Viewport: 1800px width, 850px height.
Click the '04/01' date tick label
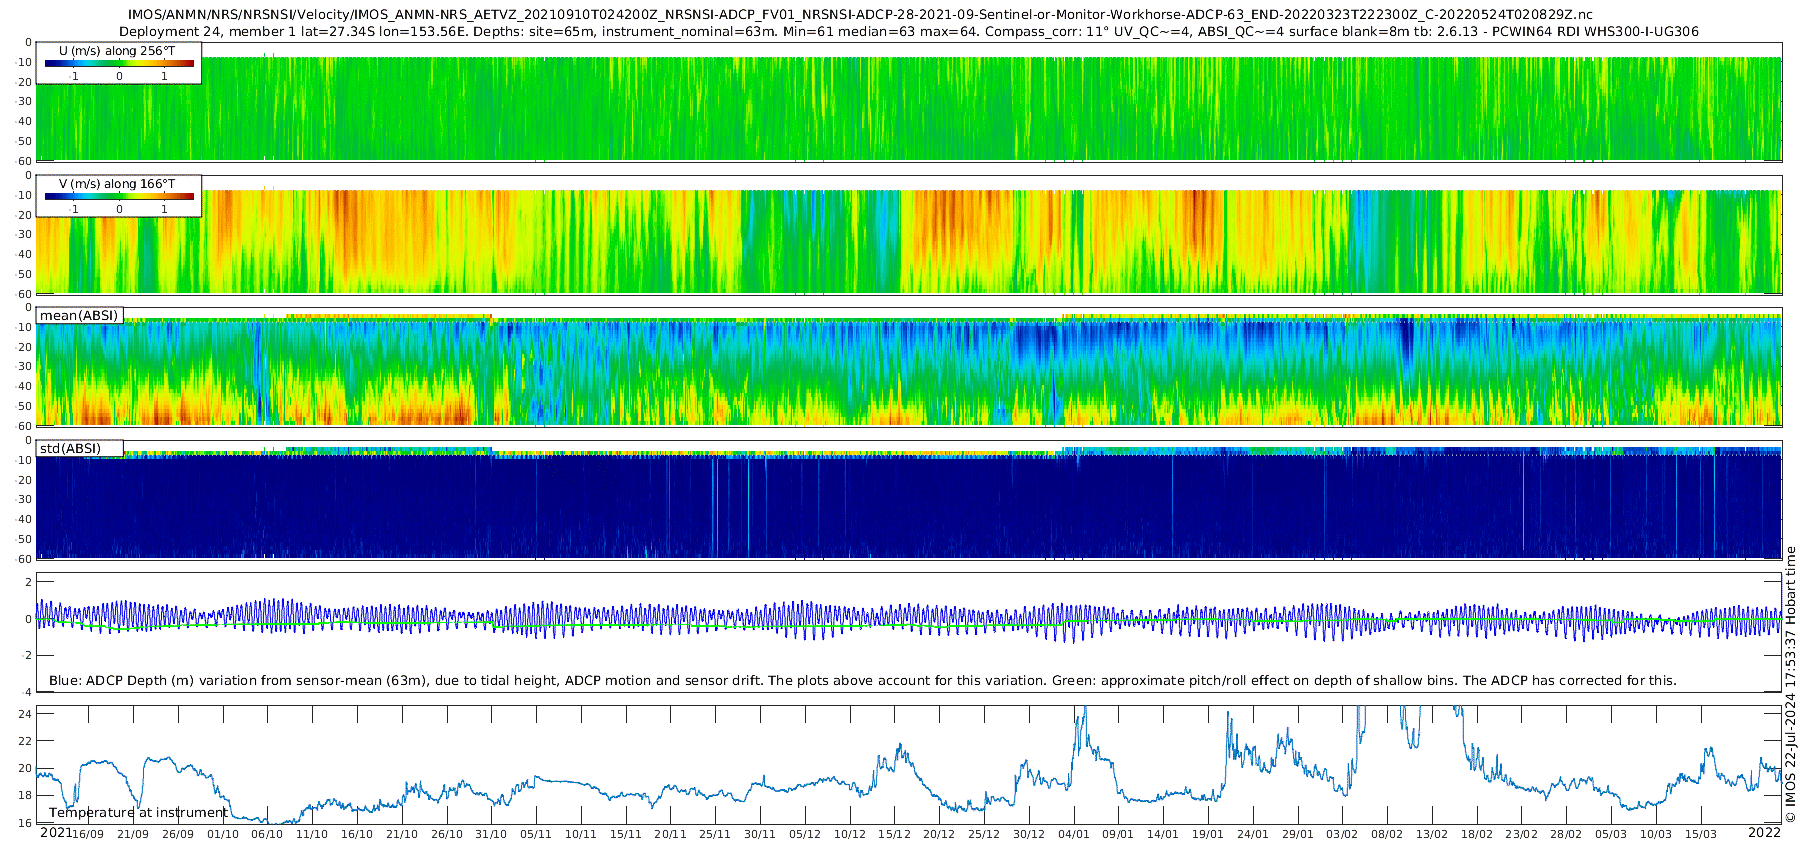(1074, 834)
